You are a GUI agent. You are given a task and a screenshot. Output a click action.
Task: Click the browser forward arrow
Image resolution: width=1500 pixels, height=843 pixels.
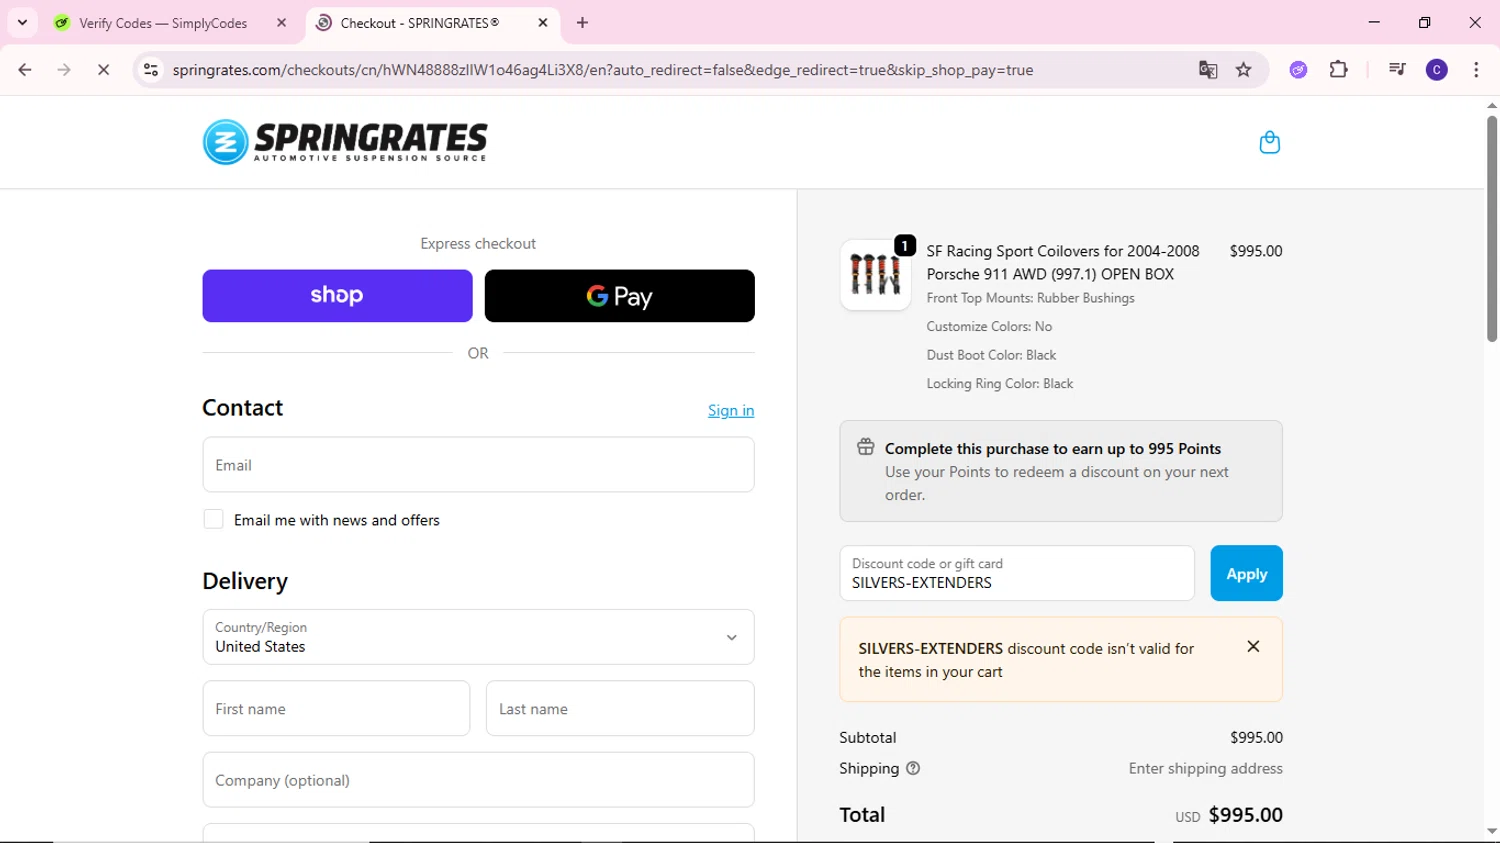(64, 70)
